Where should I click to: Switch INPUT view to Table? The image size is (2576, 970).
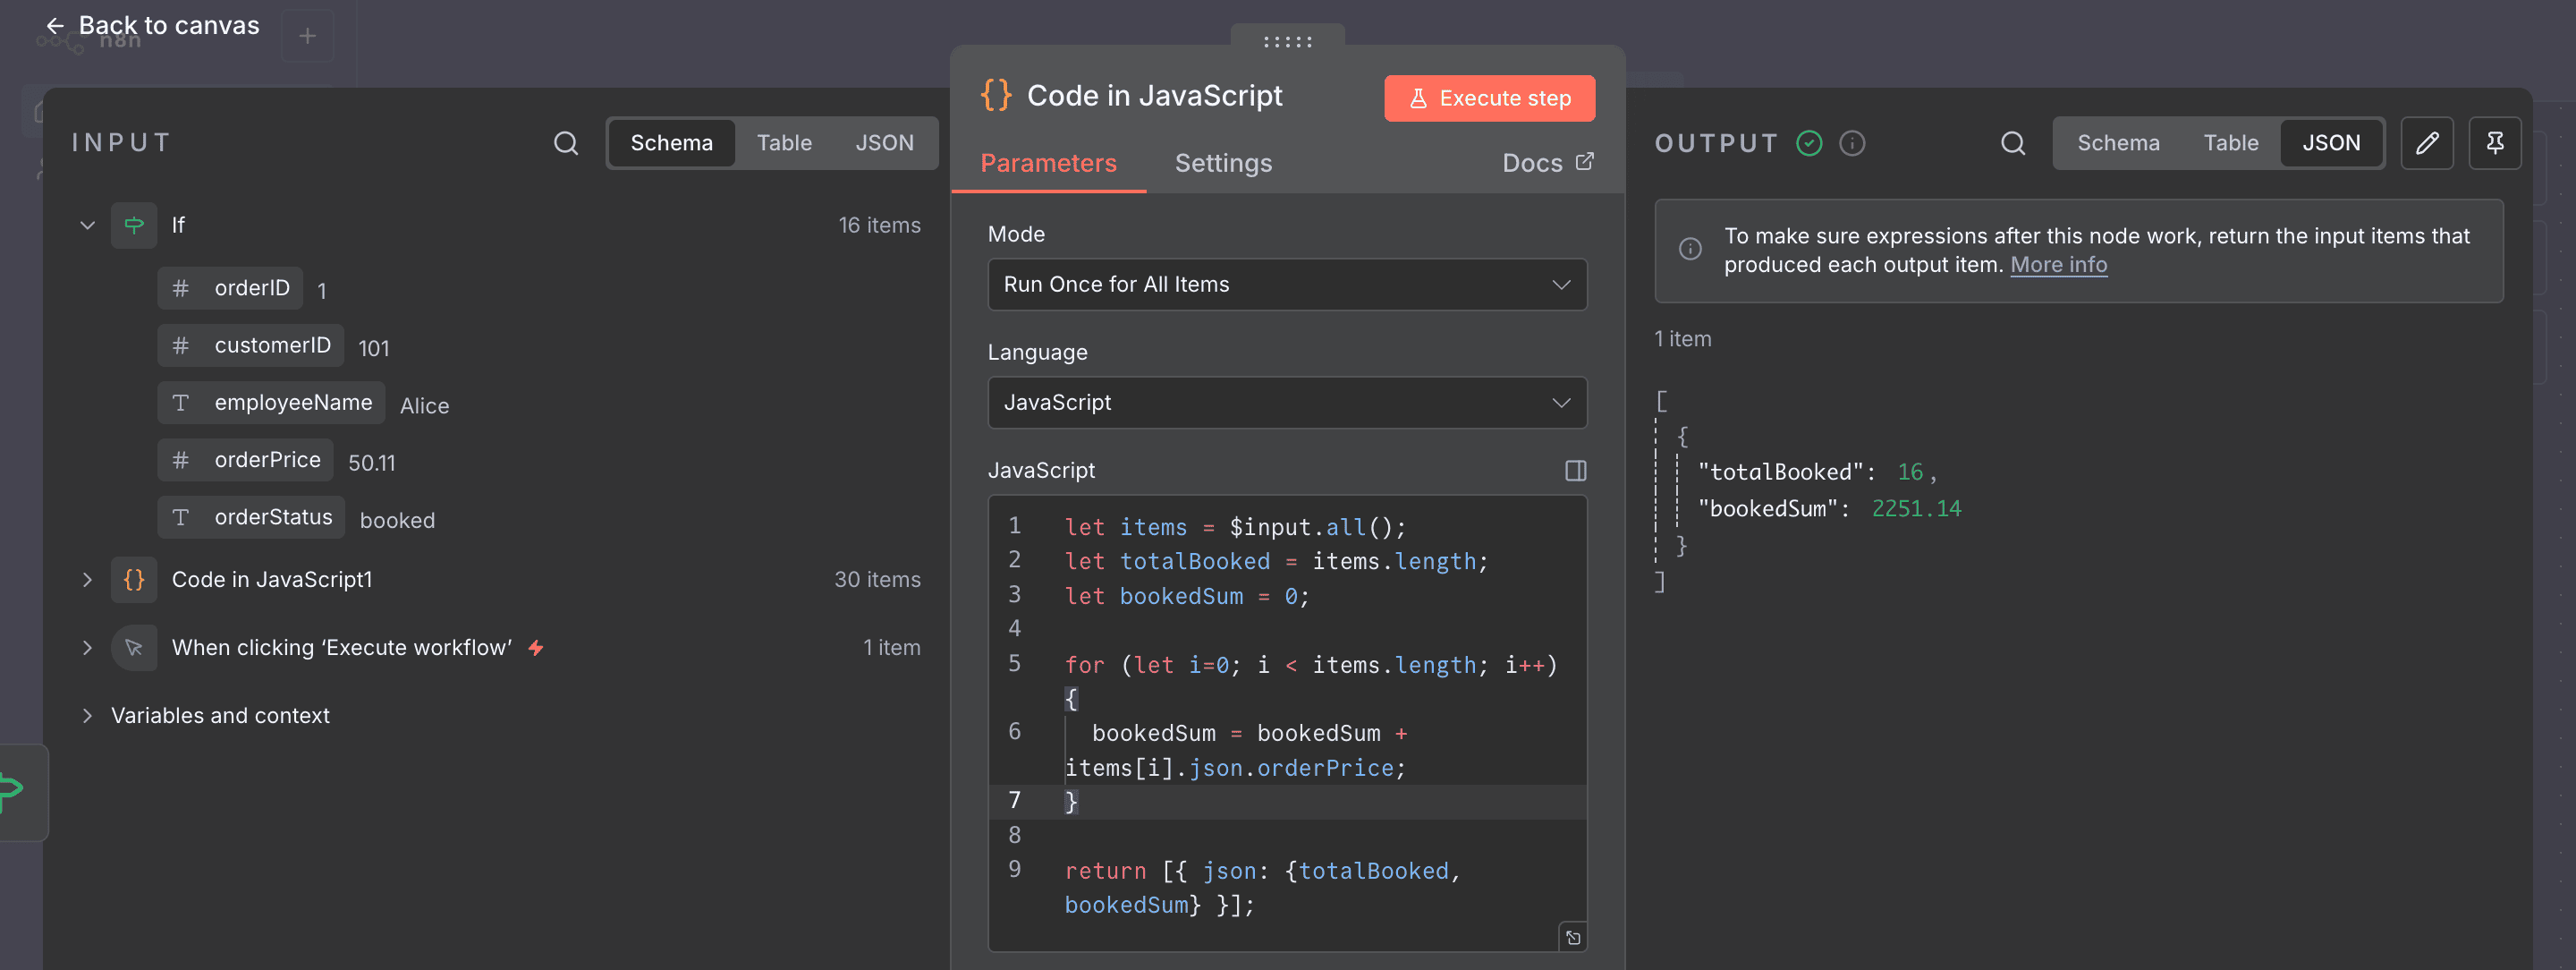pos(784,143)
